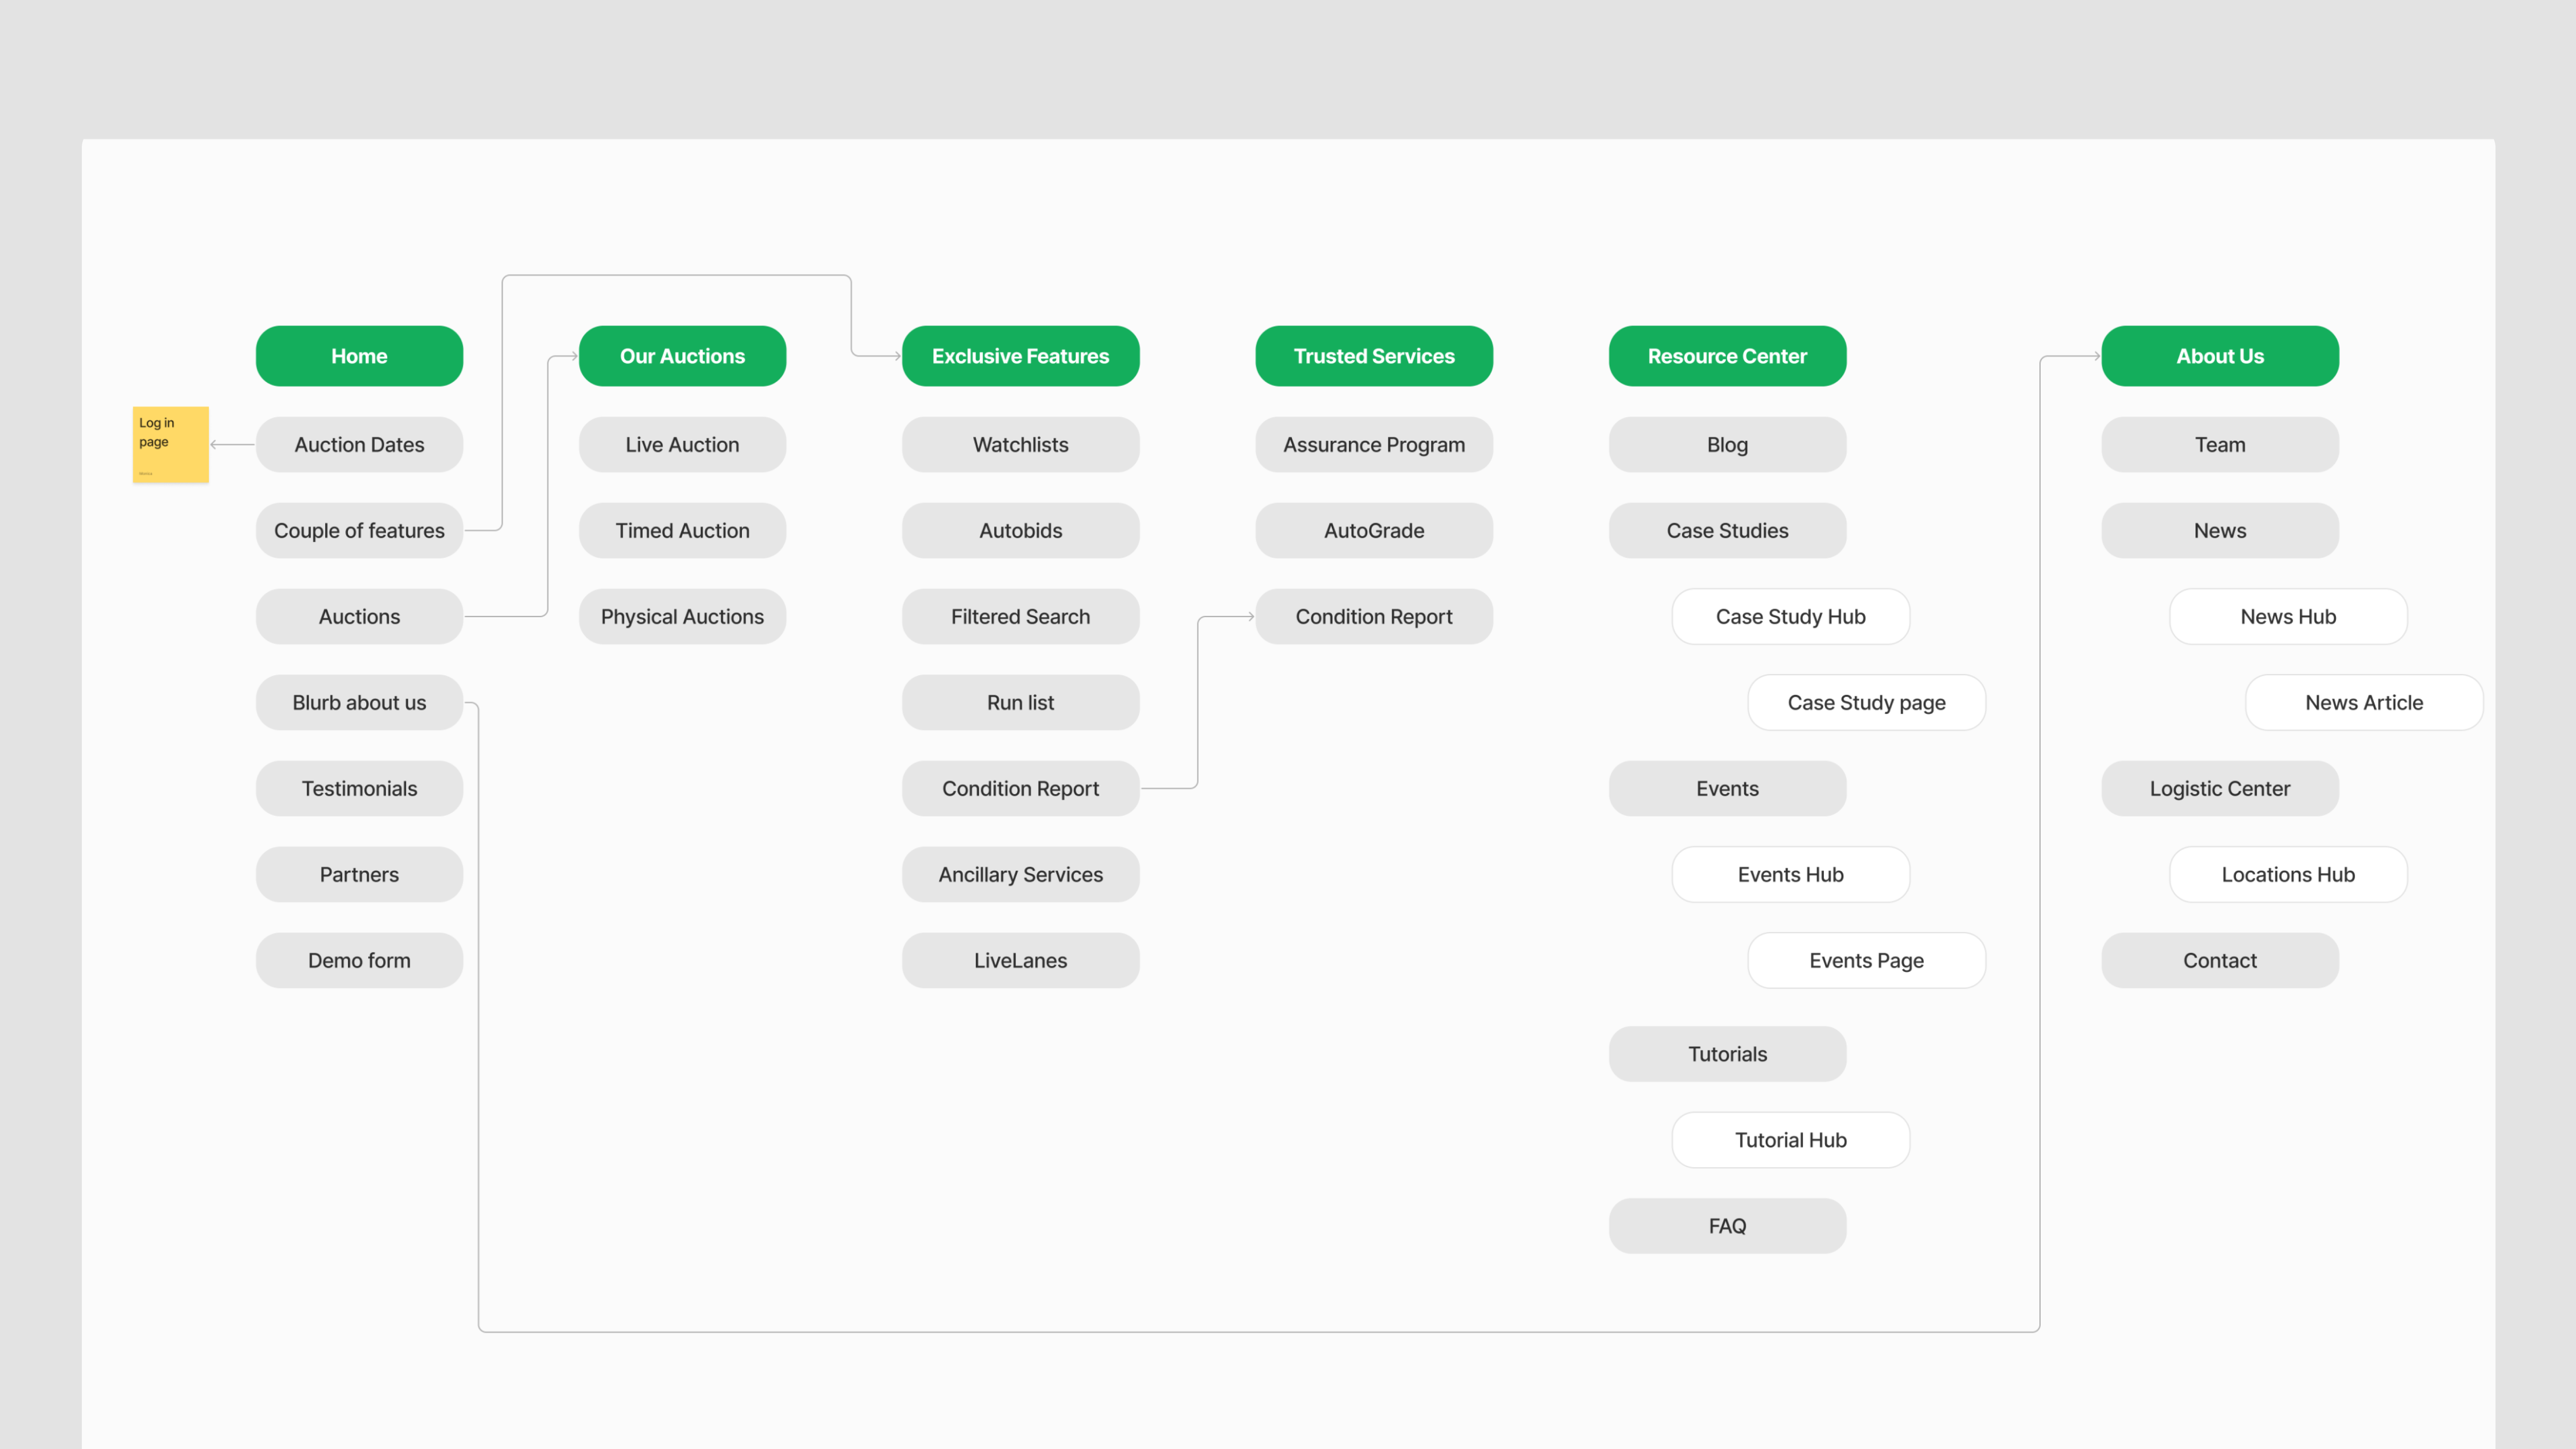
Task: Select the green About Us header node
Action: 2220,356
